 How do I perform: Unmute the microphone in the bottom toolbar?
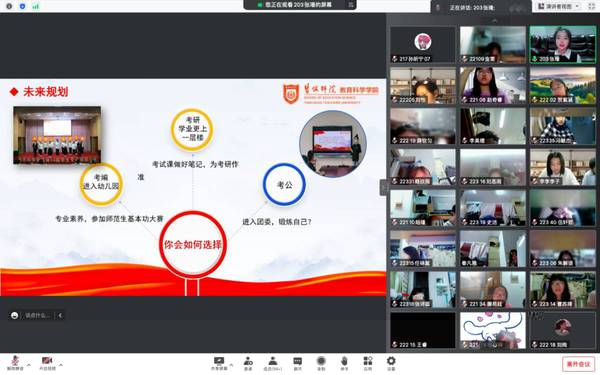pyautogui.click(x=15, y=362)
